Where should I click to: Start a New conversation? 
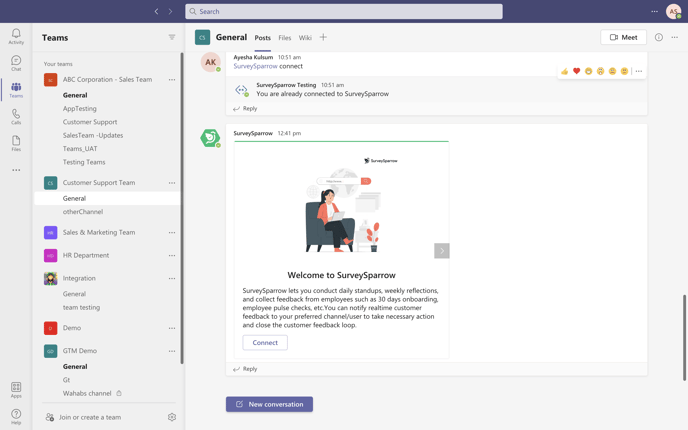(x=269, y=404)
